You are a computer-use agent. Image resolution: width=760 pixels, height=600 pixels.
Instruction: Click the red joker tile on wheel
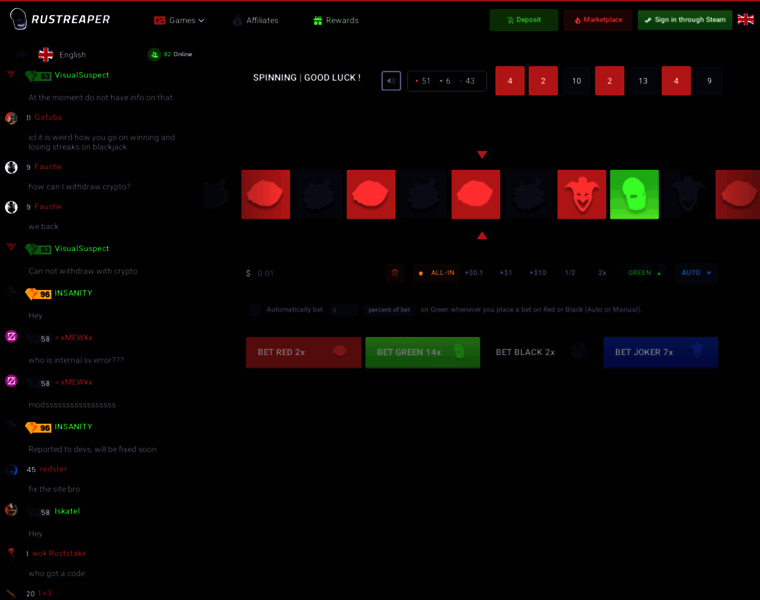click(x=581, y=194)
